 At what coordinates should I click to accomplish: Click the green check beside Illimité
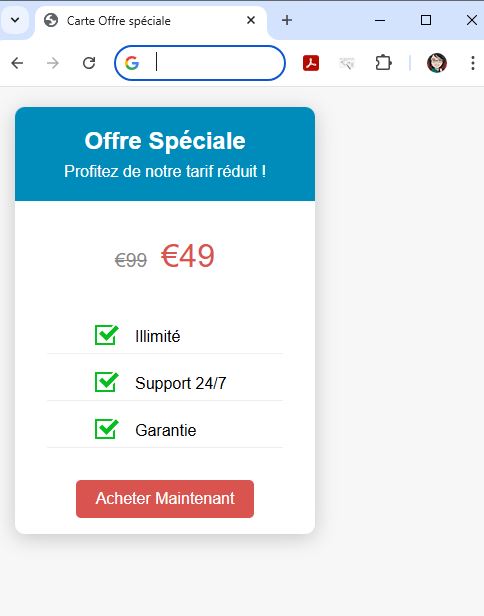click(106, 335)
